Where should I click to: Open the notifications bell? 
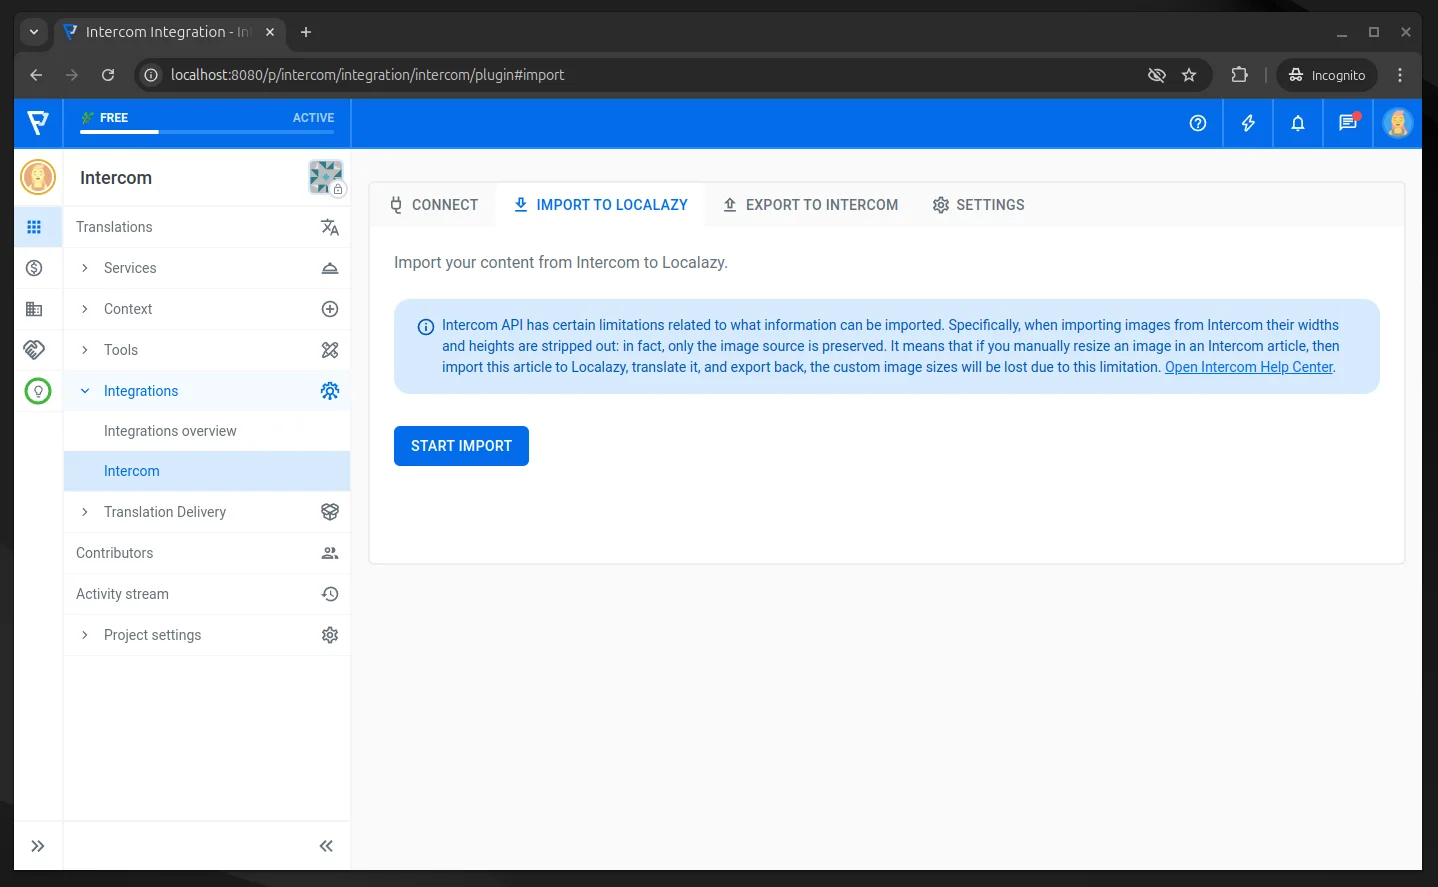pos(1297,123)
